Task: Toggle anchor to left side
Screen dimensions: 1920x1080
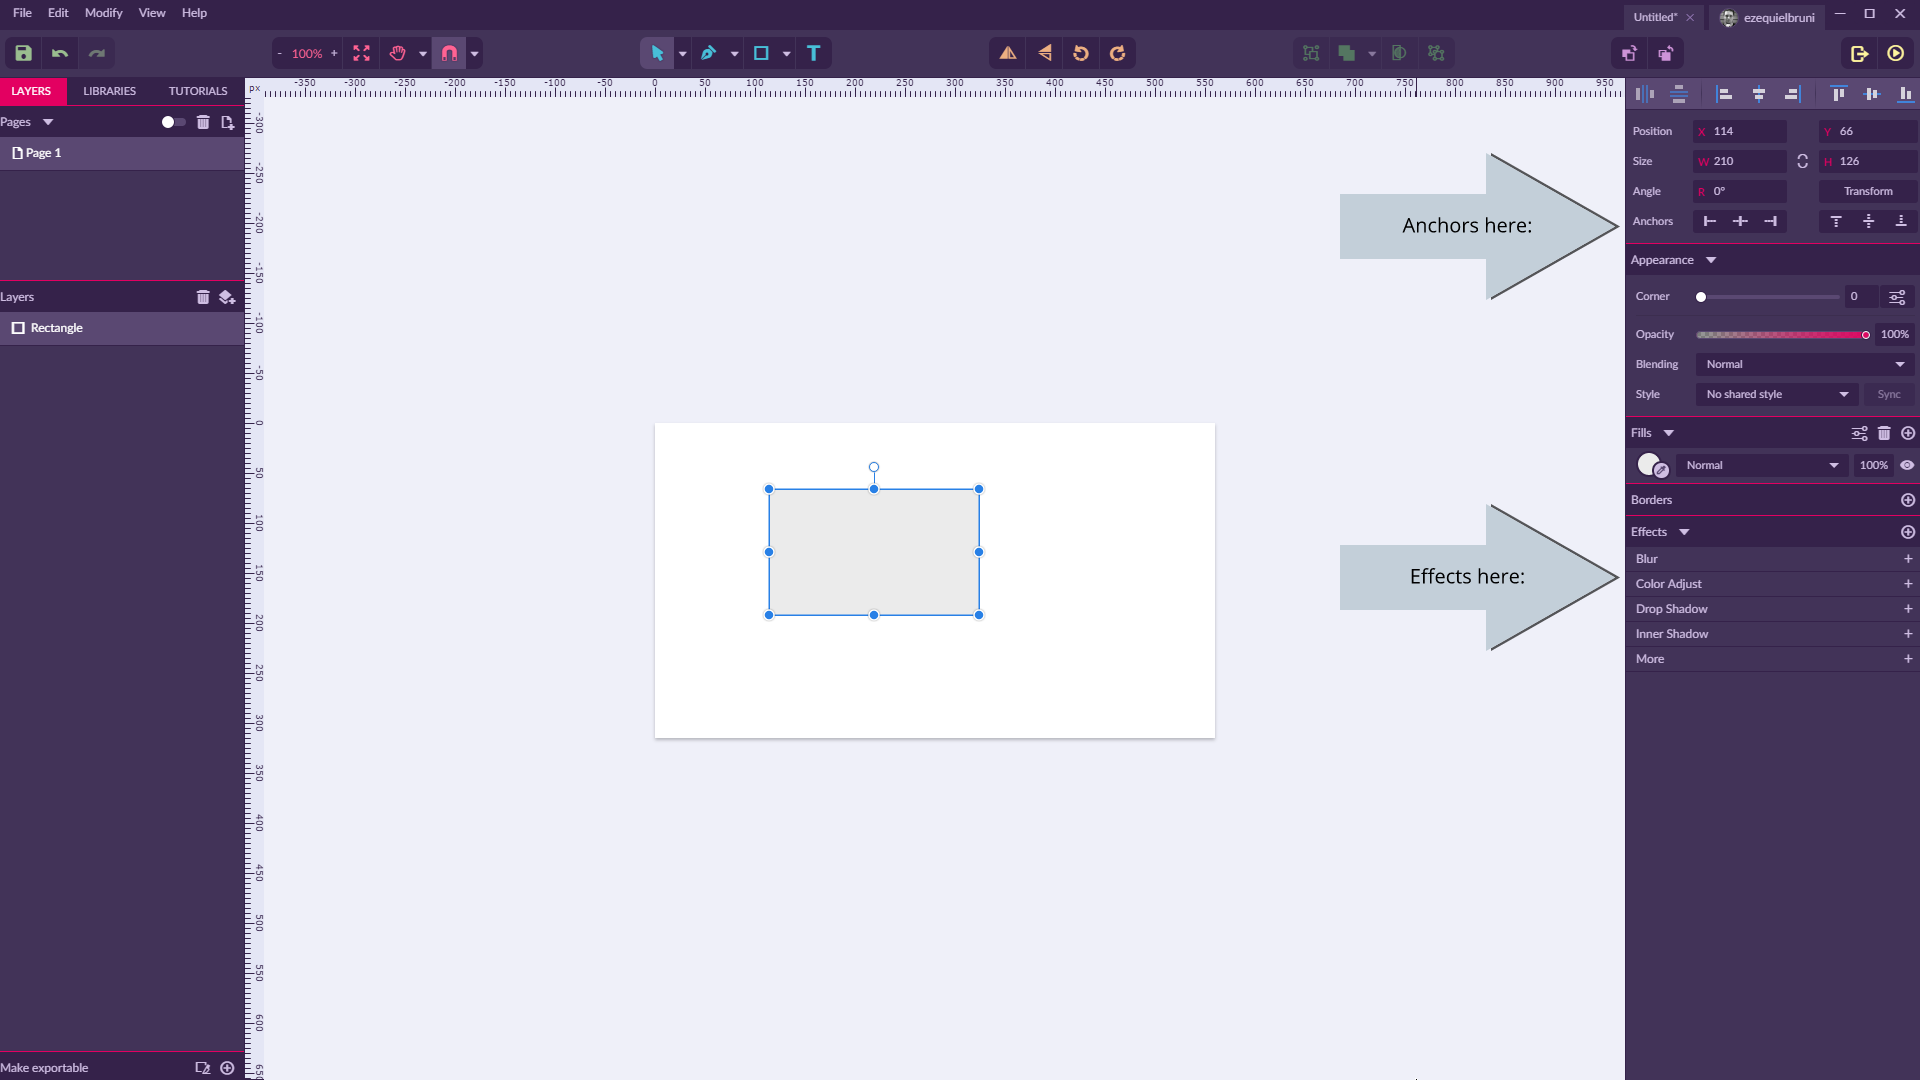Action: click(1710, 222)
